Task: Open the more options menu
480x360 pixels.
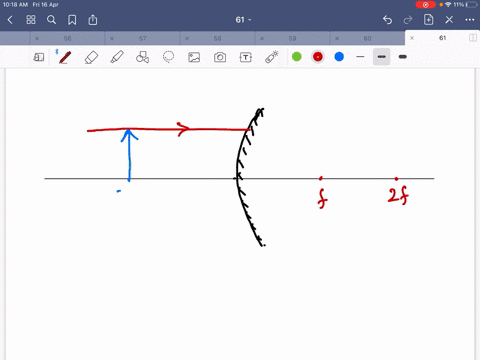Action: (470, 20)
